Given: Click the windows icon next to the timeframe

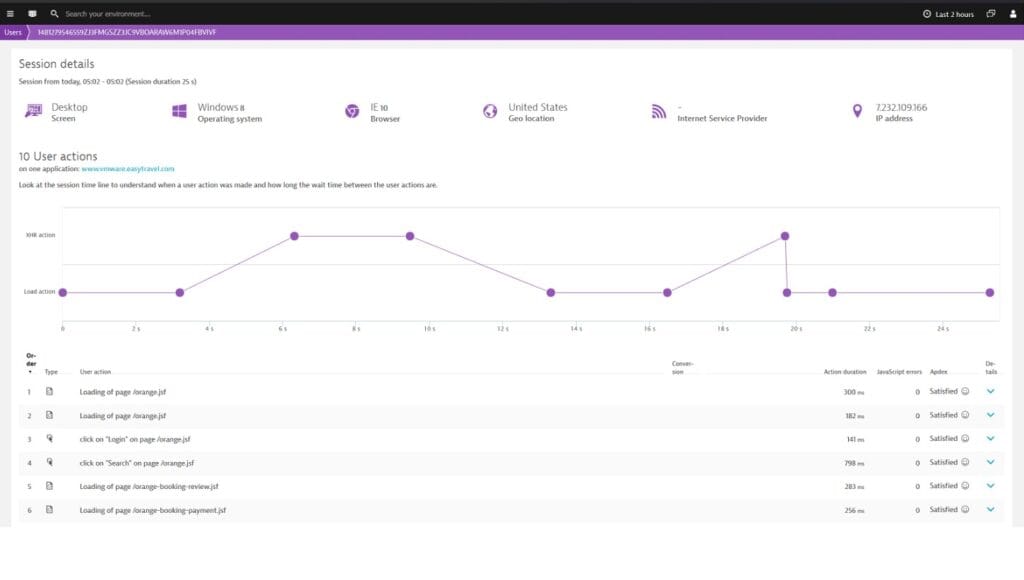Looking at the screenshot, I should 990,14.
